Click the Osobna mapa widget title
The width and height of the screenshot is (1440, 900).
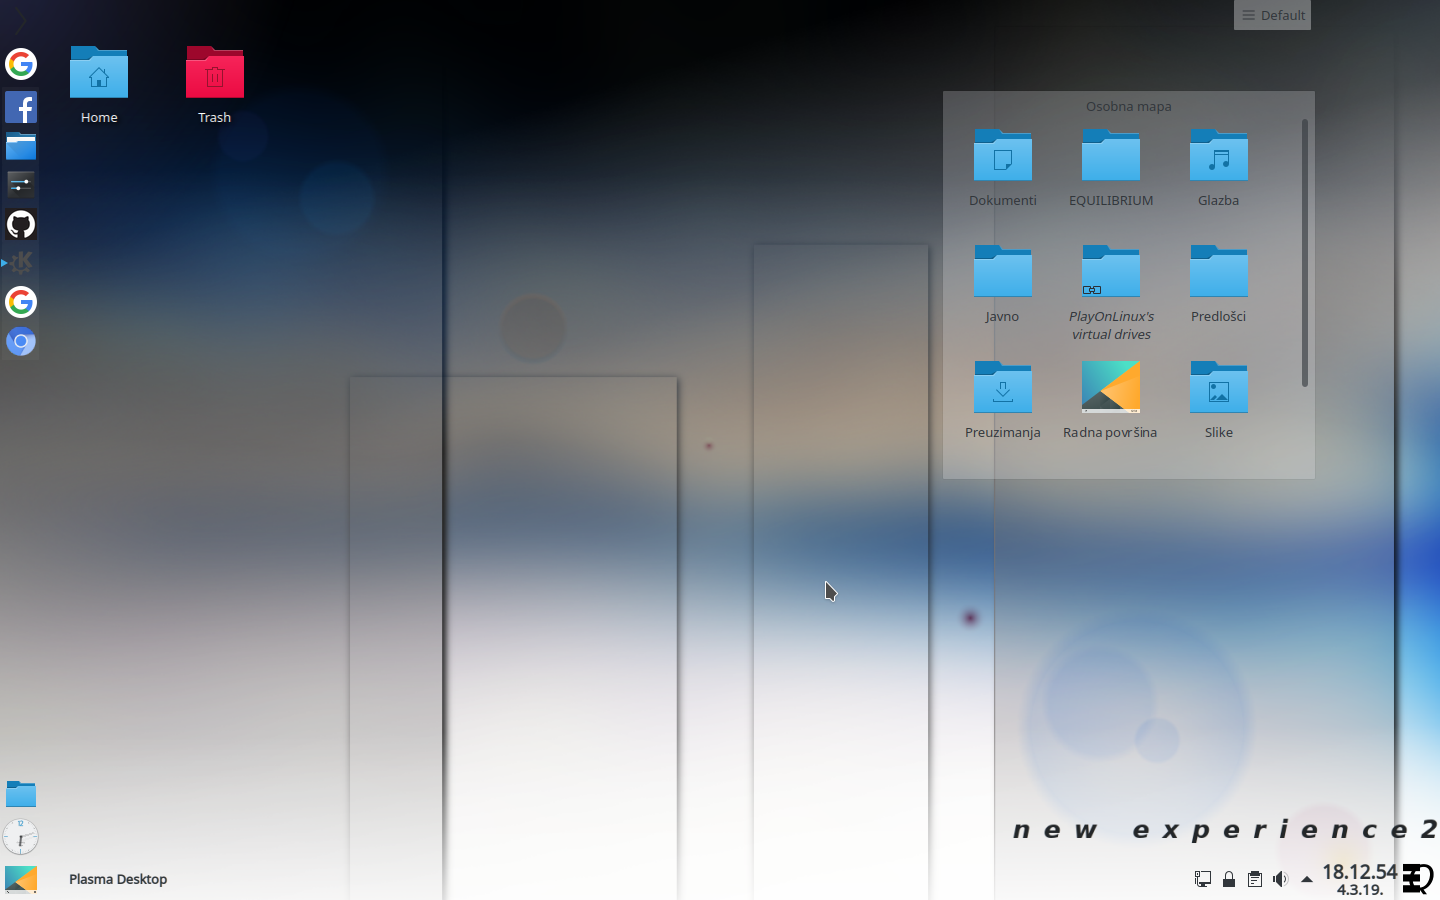pos(1128,106)
